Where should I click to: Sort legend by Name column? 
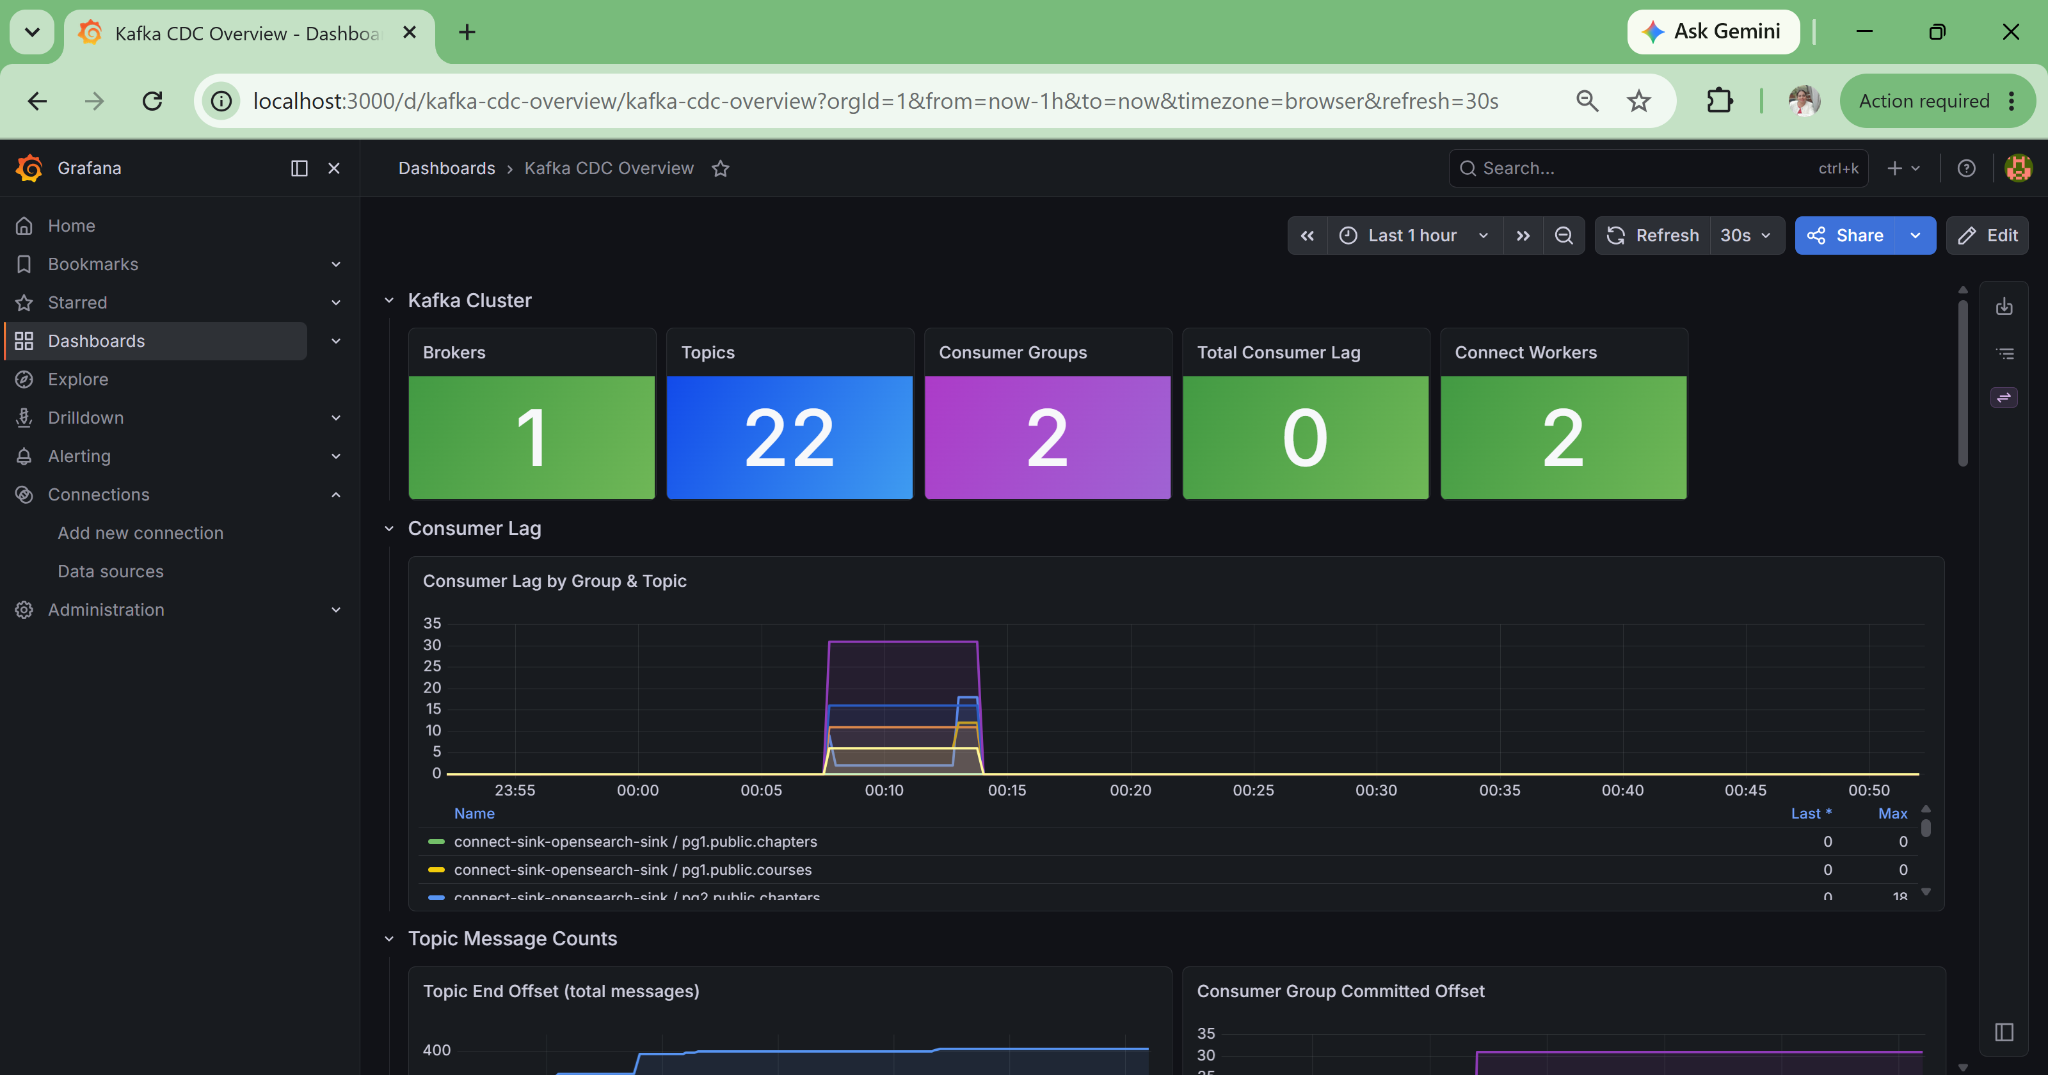coord(474,814)
